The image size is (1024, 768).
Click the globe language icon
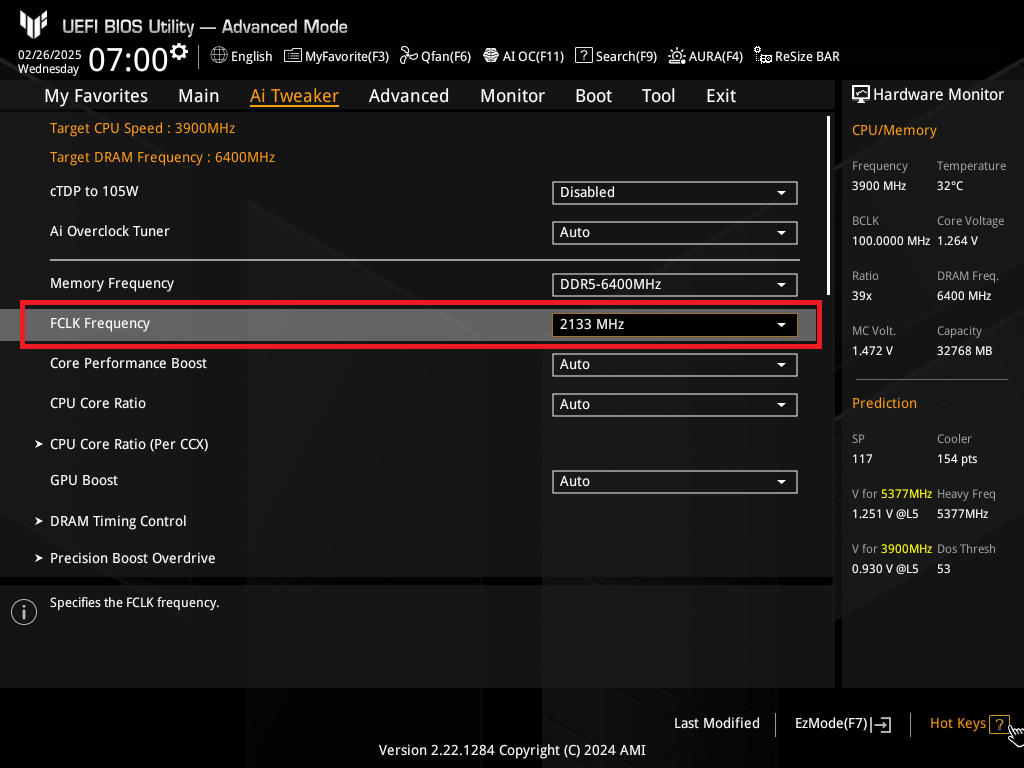point(219,56)
